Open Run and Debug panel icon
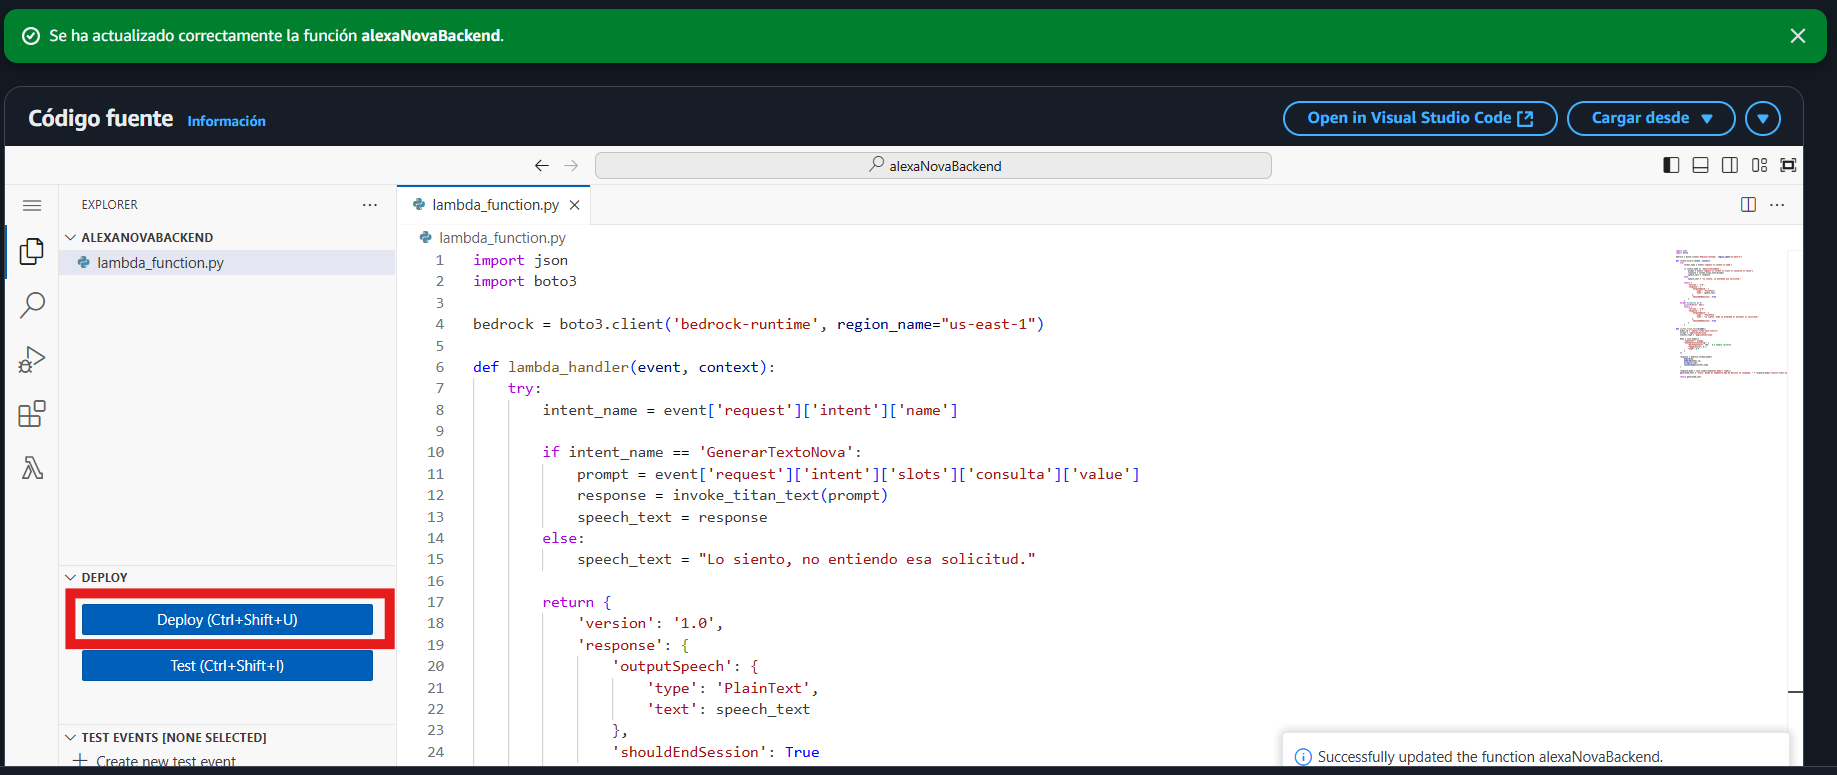 point(32,360)
